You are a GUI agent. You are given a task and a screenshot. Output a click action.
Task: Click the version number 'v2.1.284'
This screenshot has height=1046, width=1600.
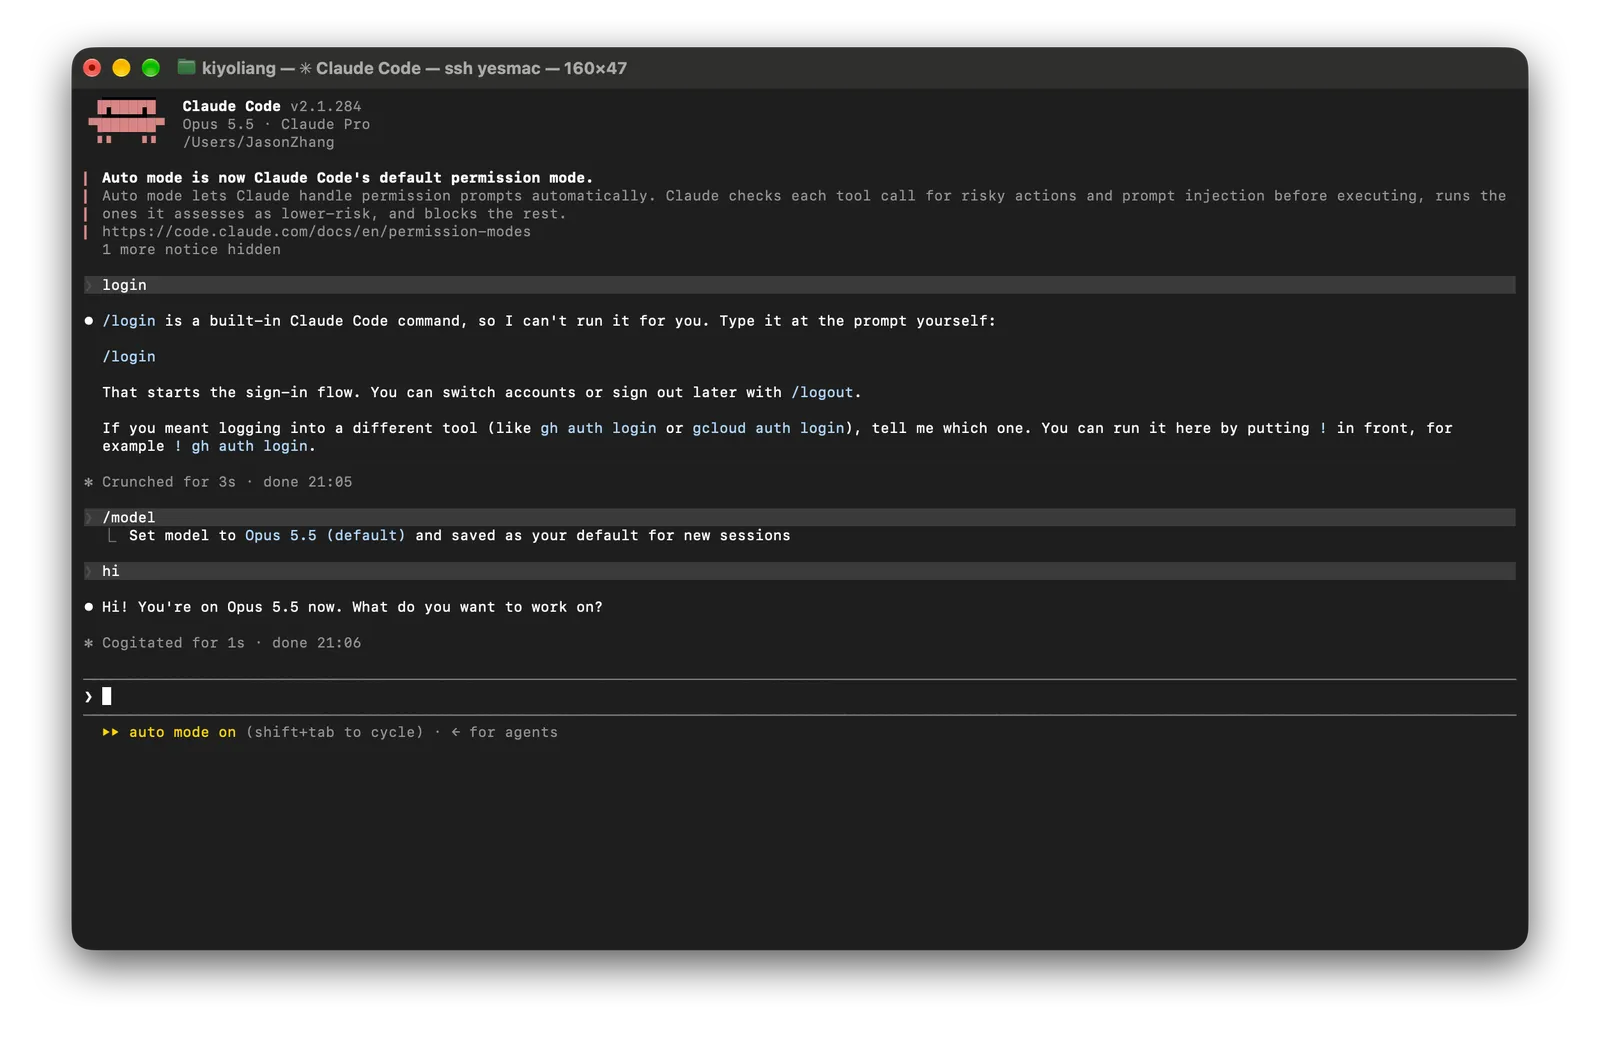[x=326, y=106]
